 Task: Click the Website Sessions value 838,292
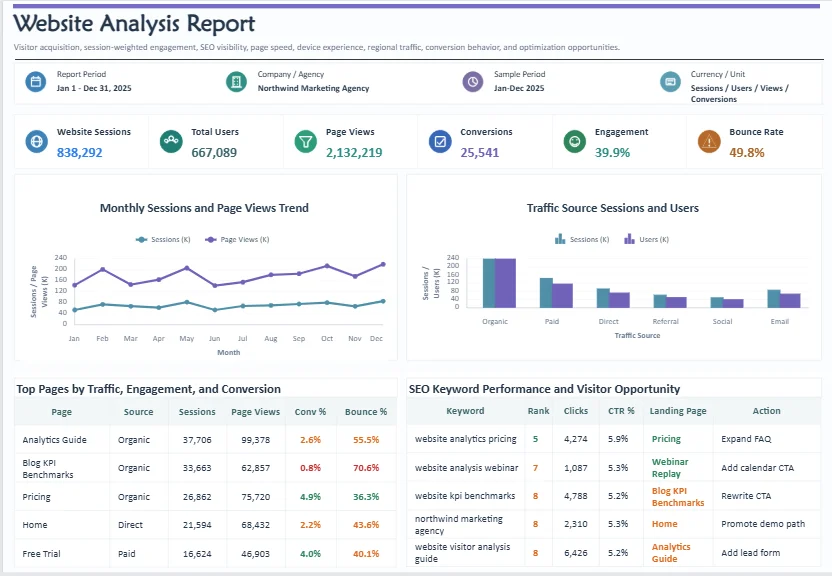tap(80, 153)
